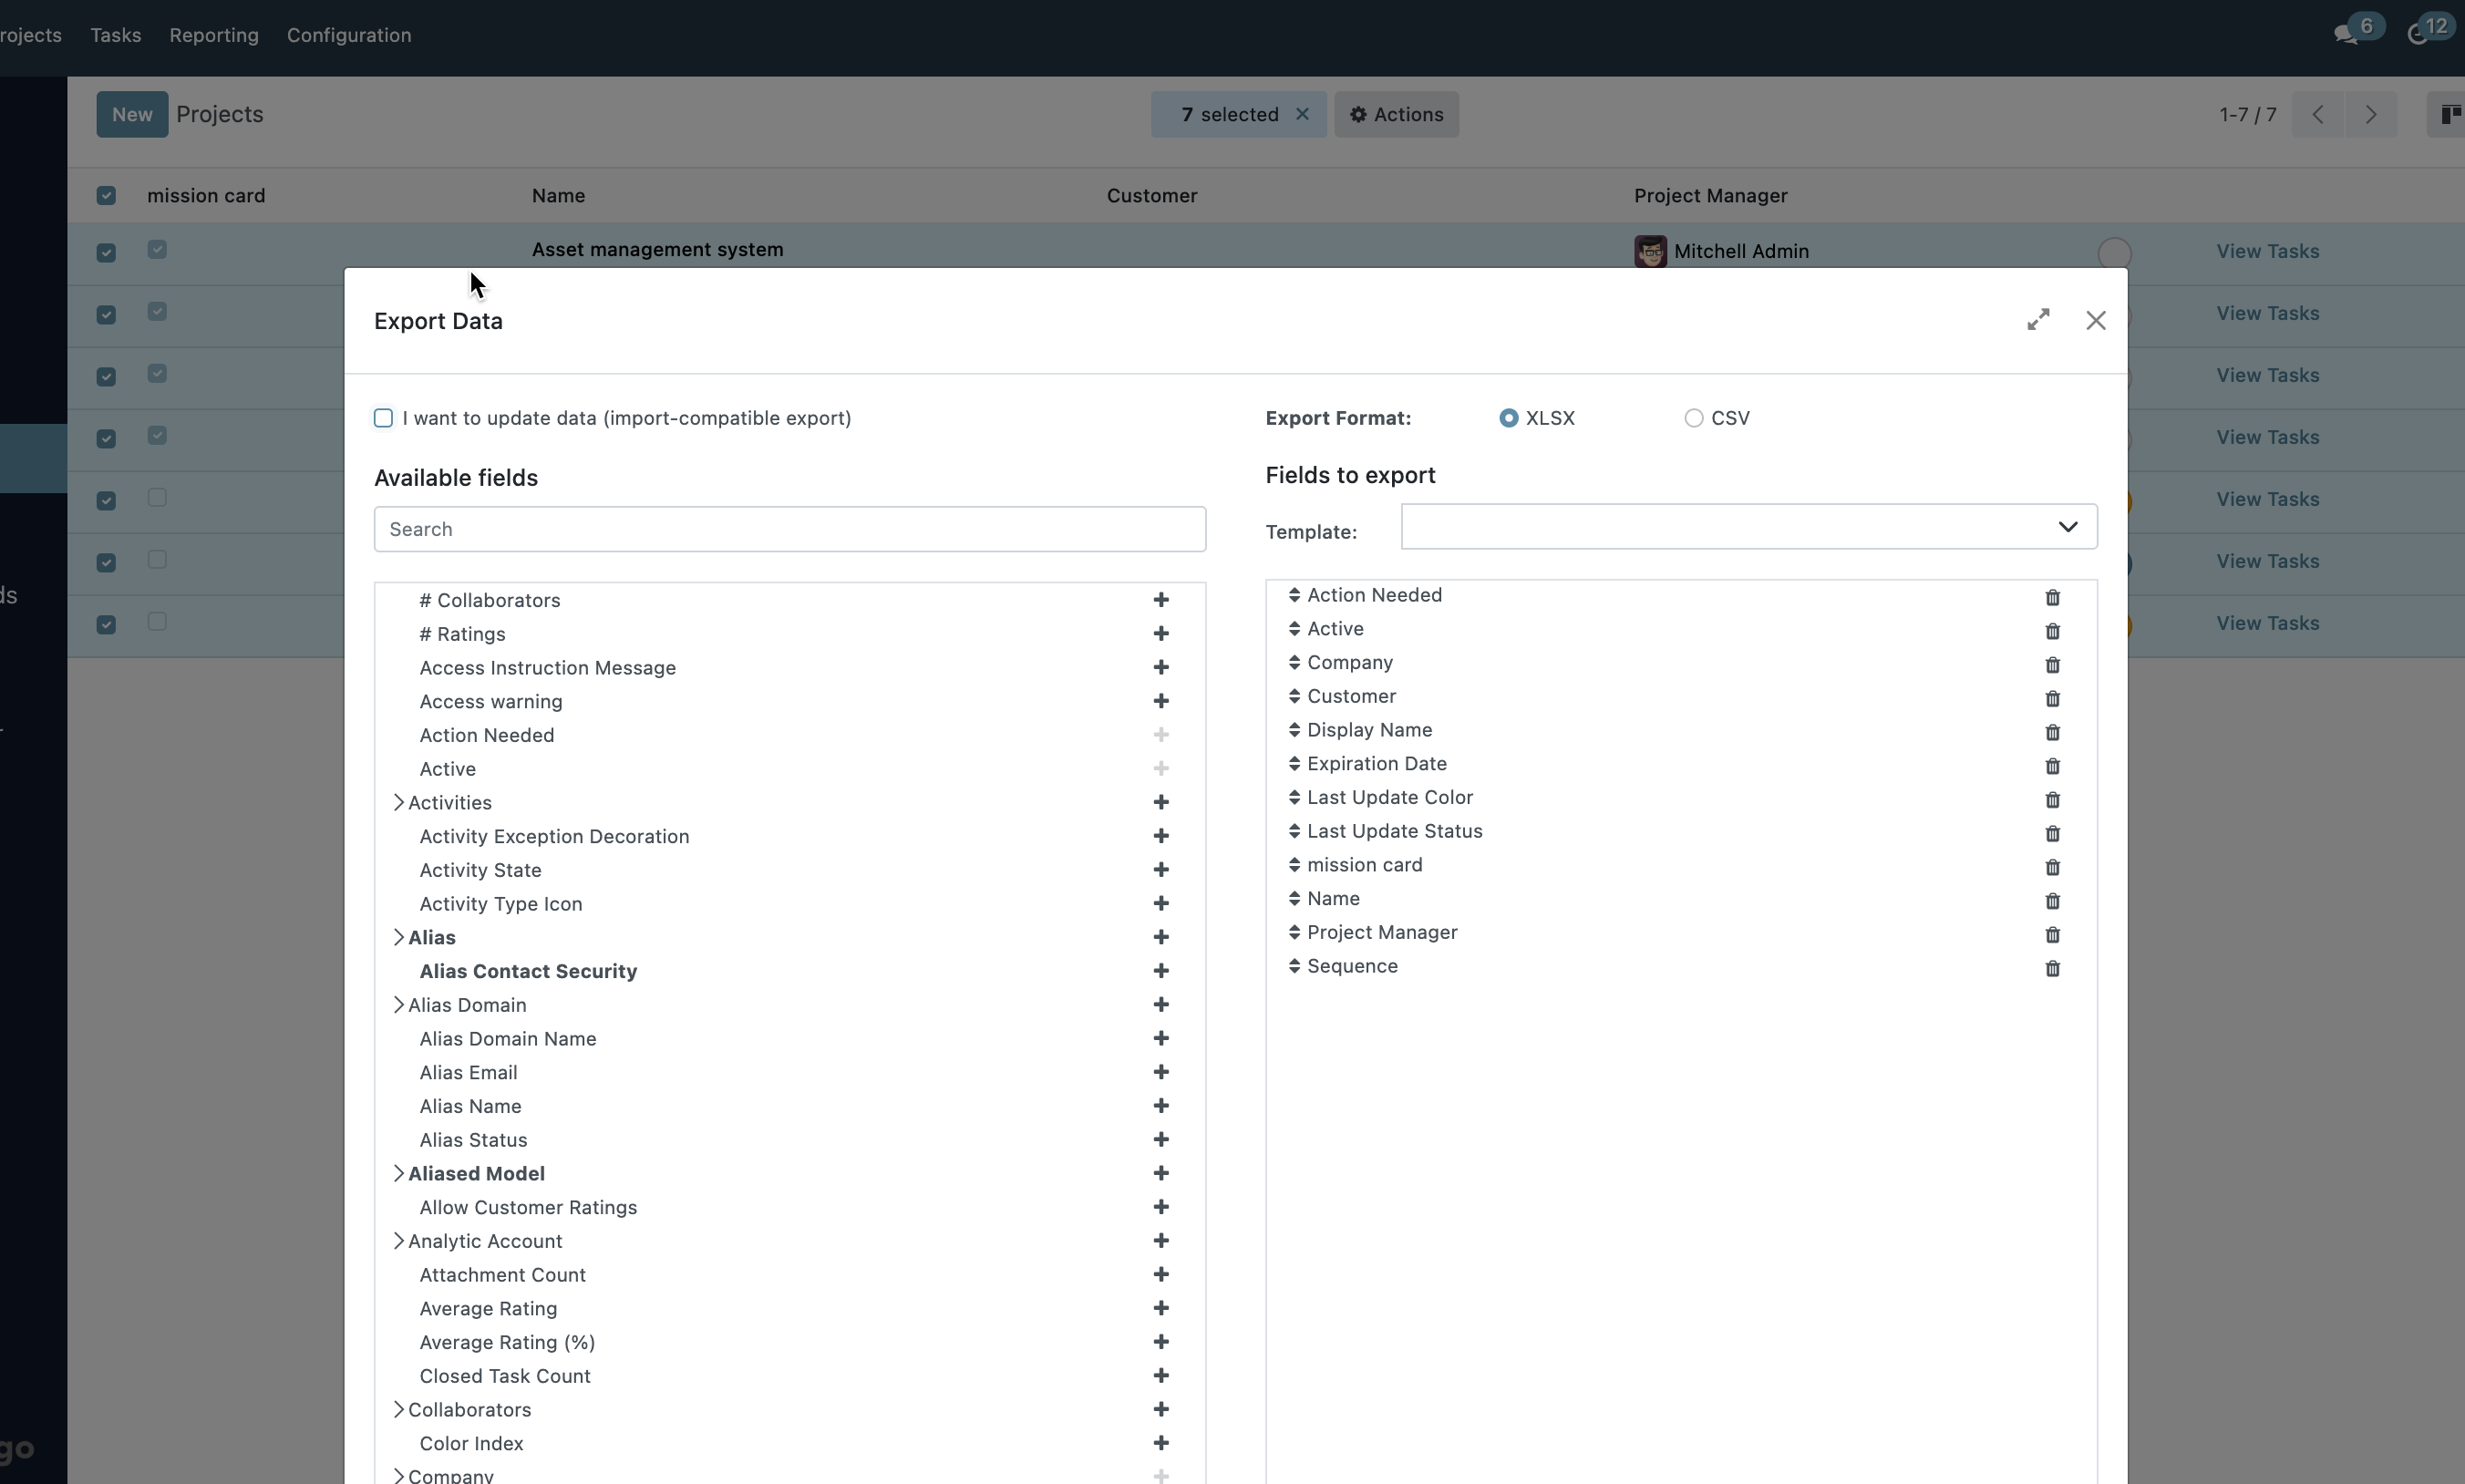This screenshot has height=1484, width=2465.
Task: Click the Actions button
Action: pos(1396,114)
